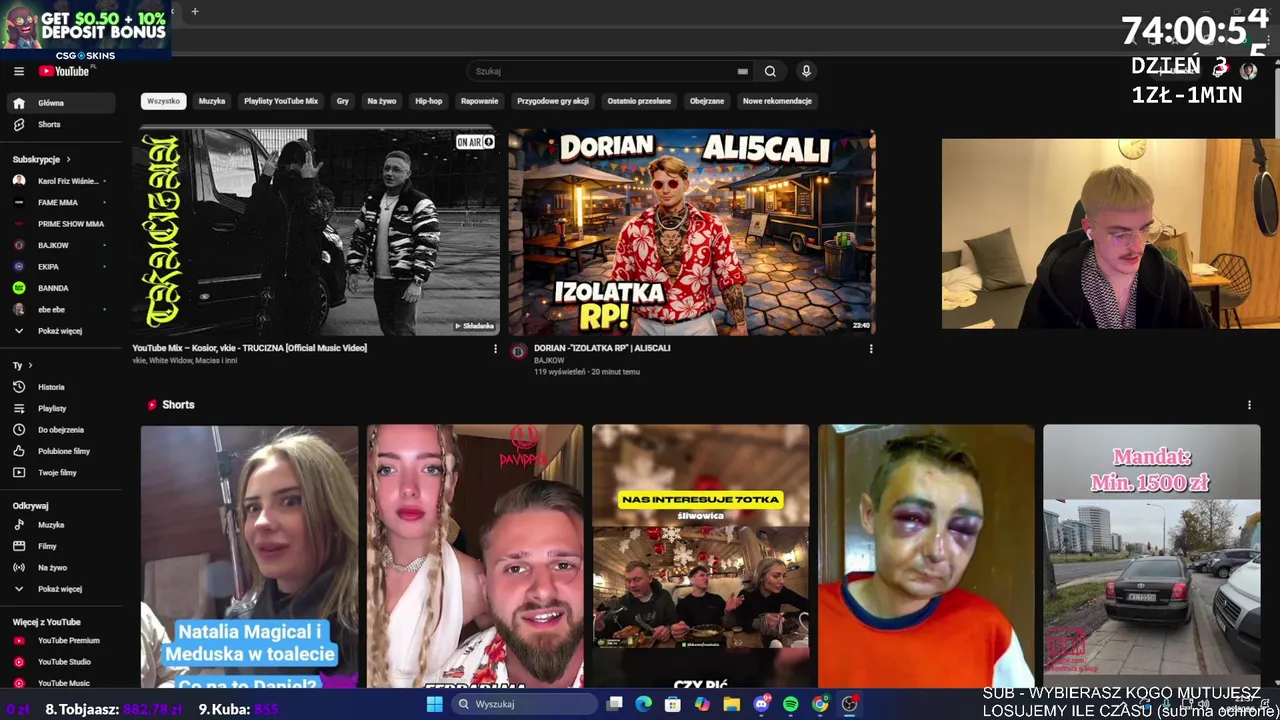Select the Gry filter chip
1280x720 pixels.
[x=343, y=101]
